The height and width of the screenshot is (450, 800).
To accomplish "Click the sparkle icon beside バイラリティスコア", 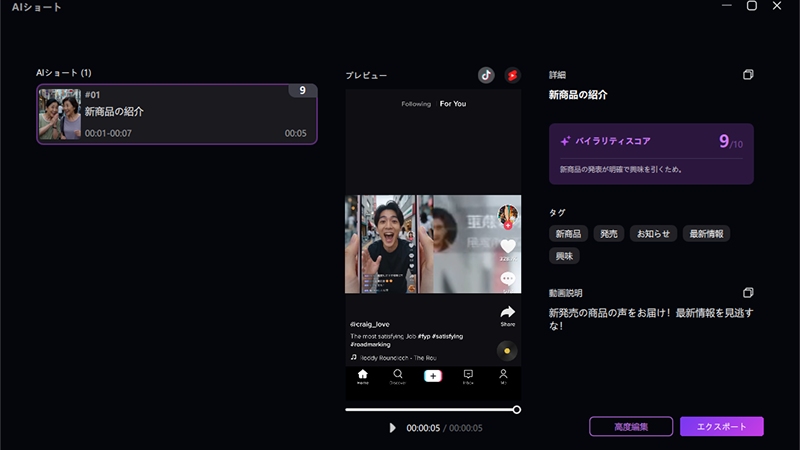I will coord(565,141).
